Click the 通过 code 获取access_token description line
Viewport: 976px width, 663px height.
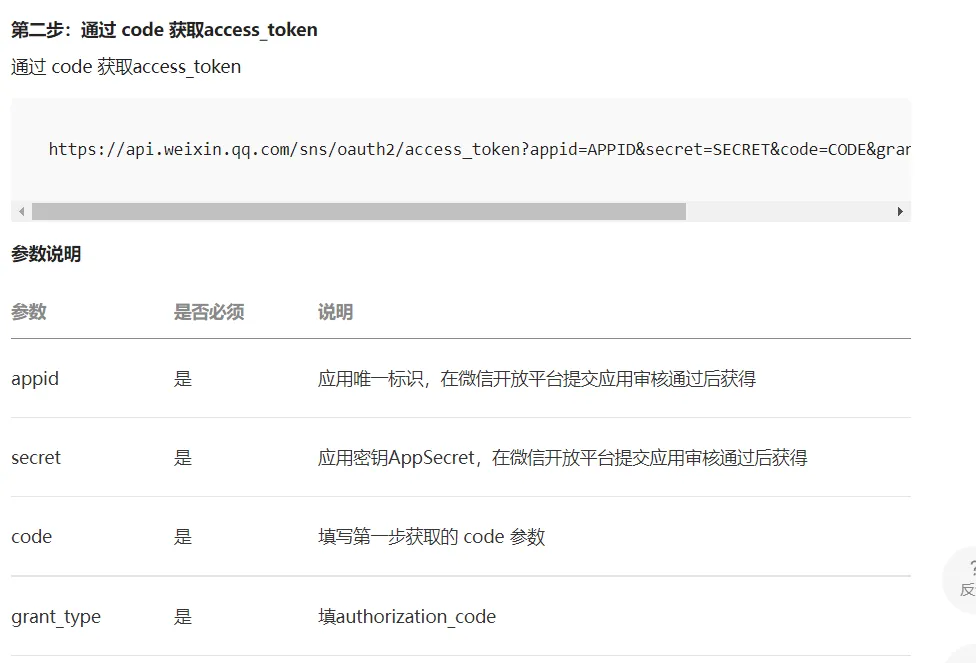pos(125,66)
